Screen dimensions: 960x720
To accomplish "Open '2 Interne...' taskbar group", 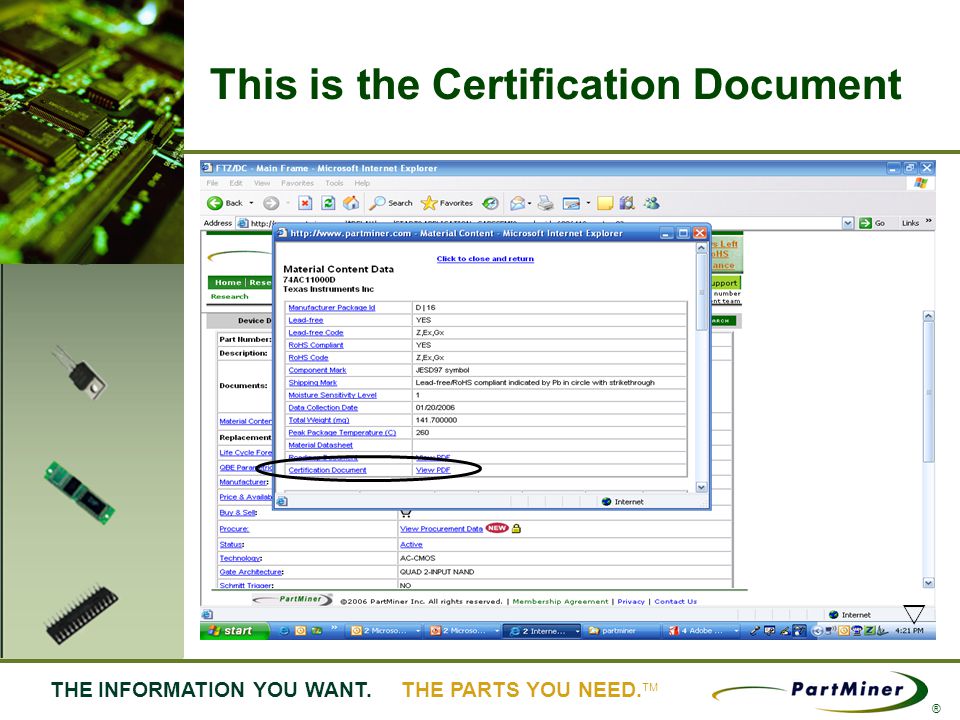I will (542, 631).
